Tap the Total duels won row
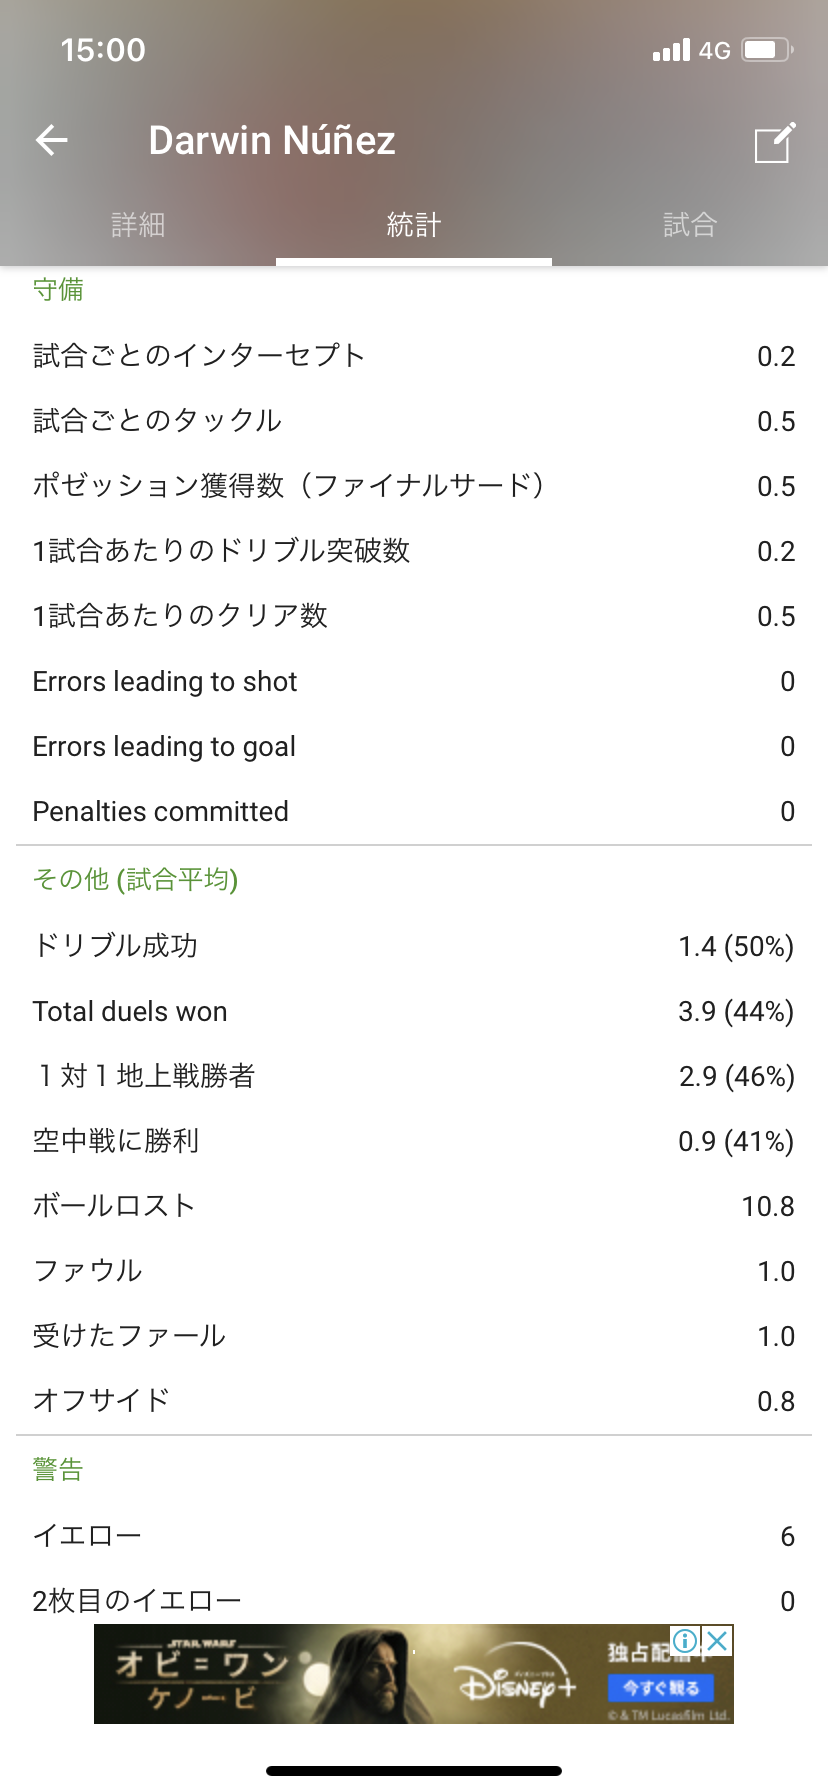The image size is (828, 1792). [x=414, y=1011]
